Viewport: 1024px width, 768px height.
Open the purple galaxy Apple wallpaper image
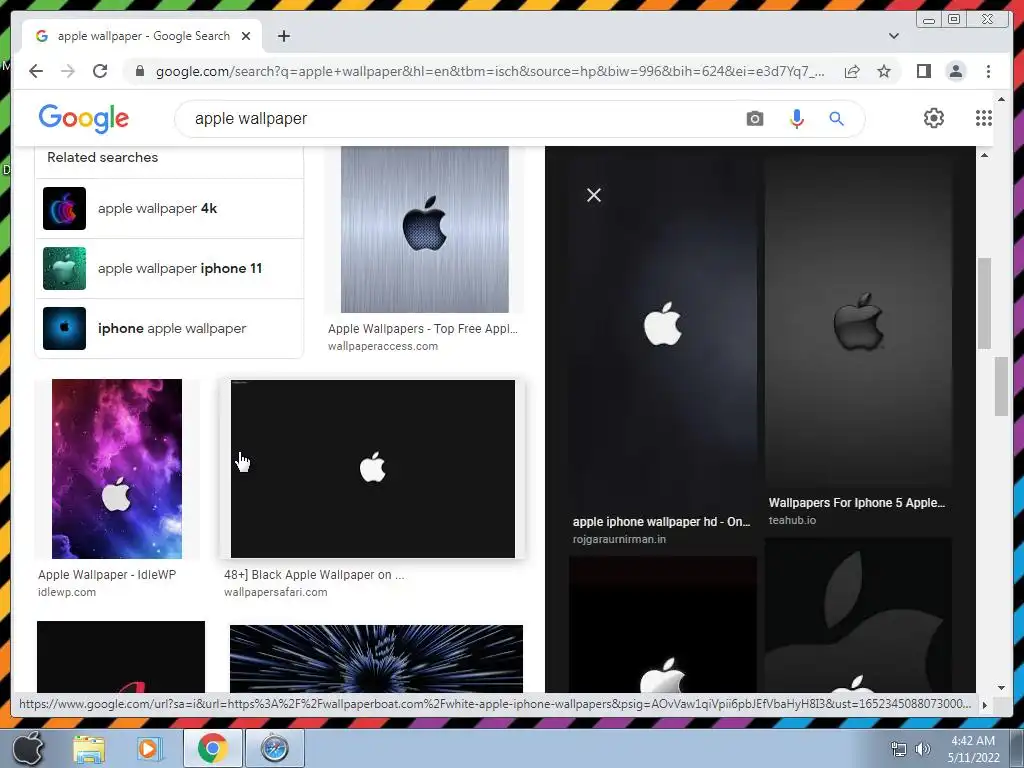point(117,469)
